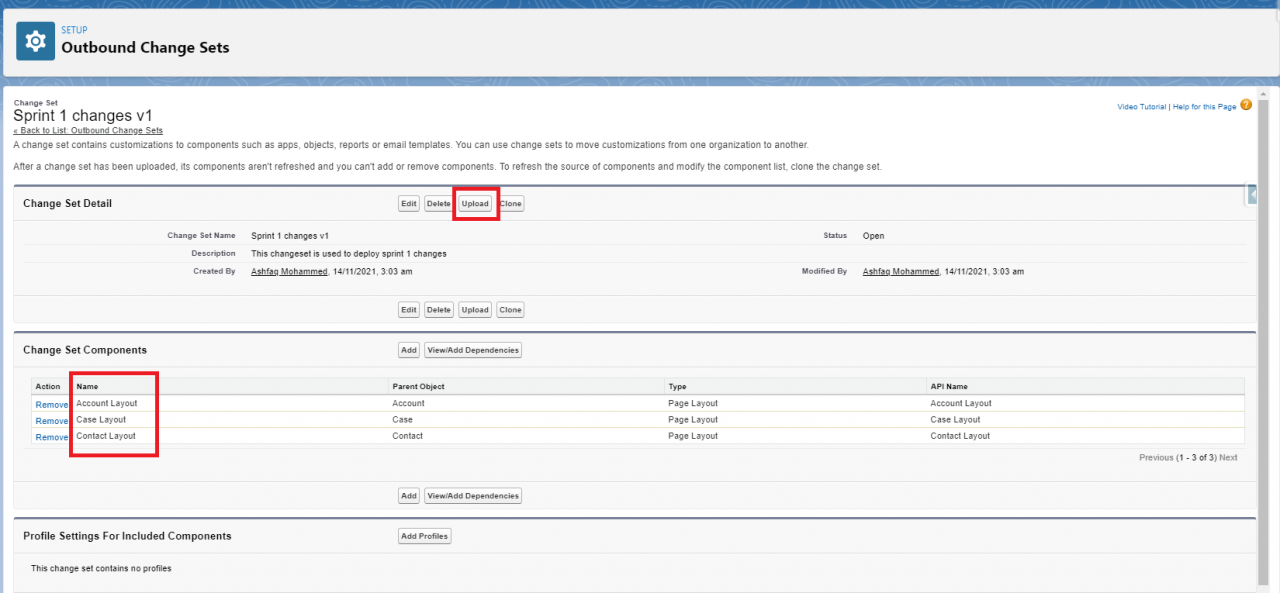
Task: Add a component to the change set
Action: [x=408, y=350]
